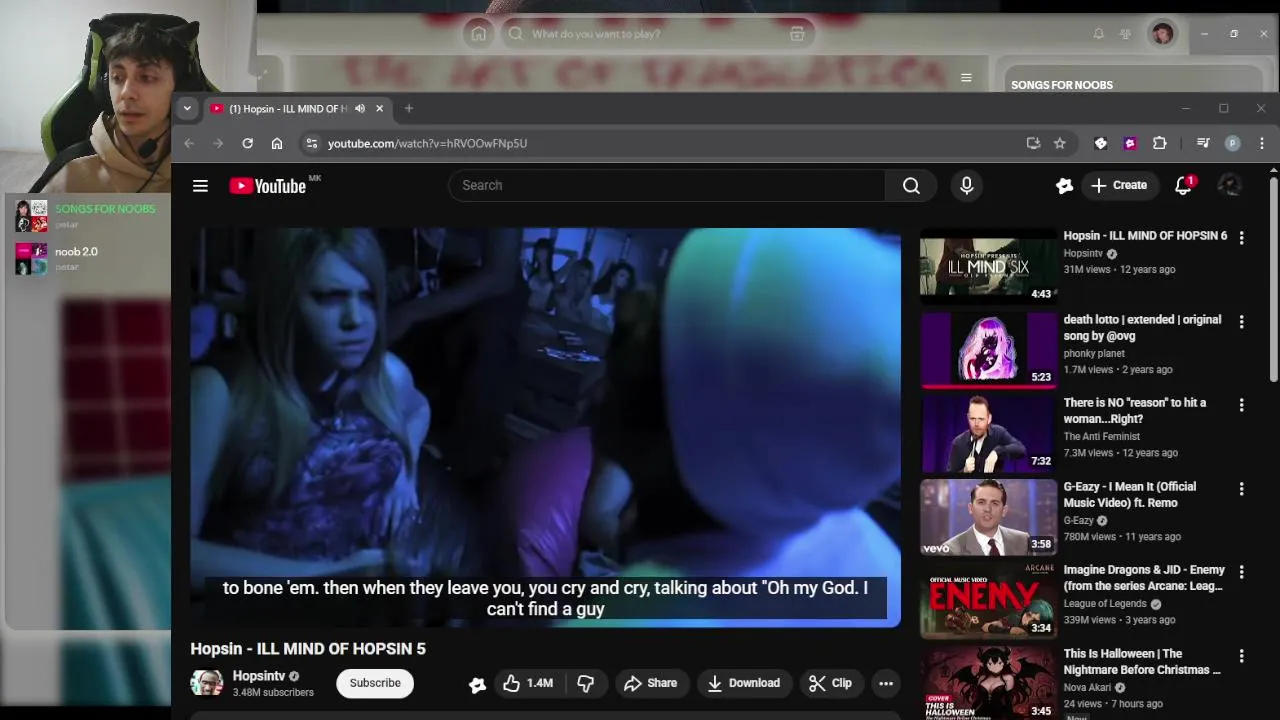
Task: Start voice search with microphone icon
Action: pos(966,185)
